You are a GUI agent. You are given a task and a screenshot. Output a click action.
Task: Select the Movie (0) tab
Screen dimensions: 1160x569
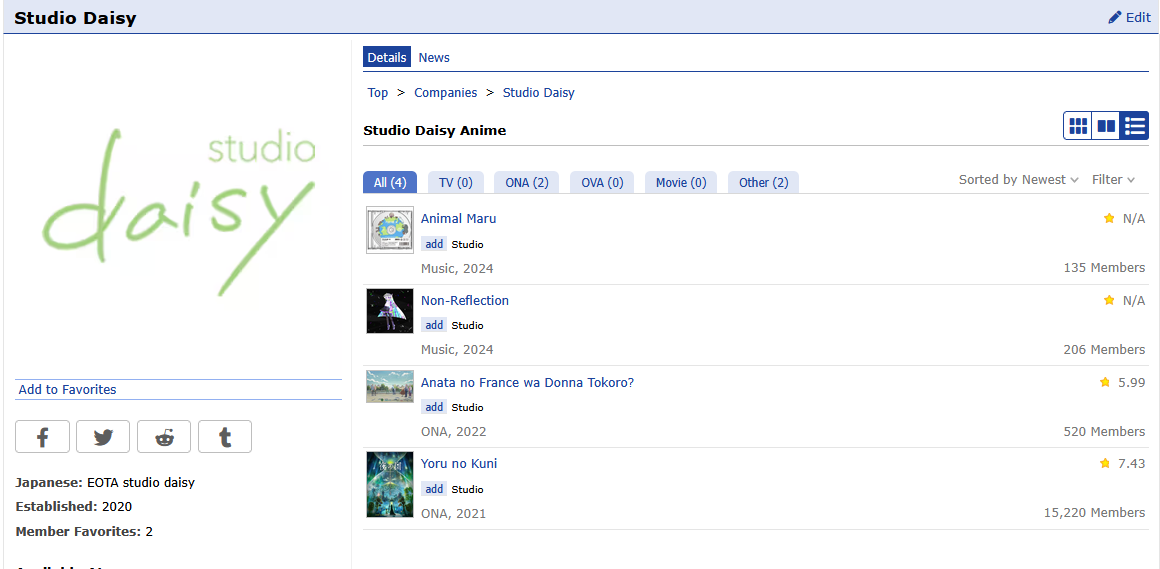(x=681, y=183)
